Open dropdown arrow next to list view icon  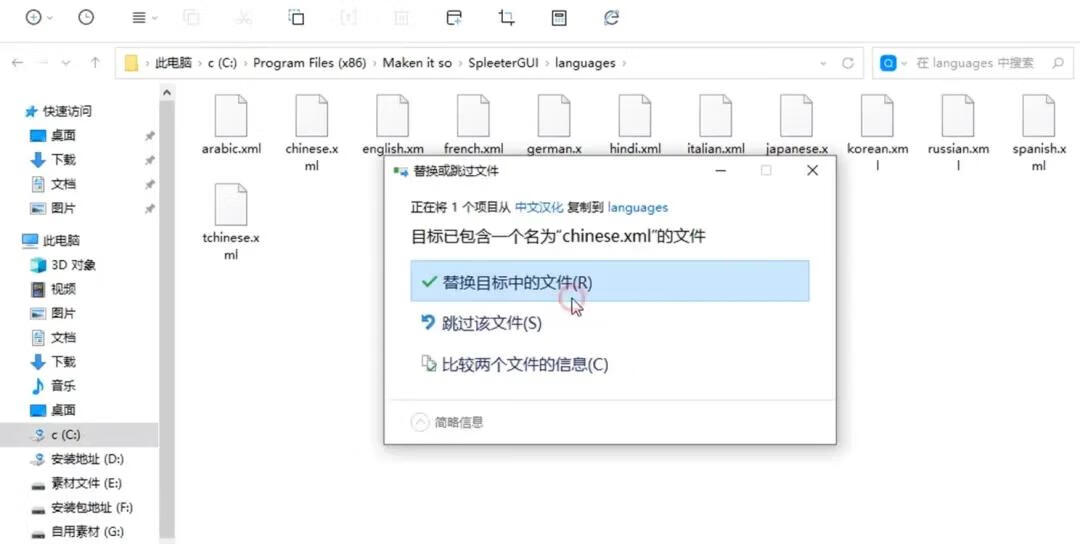[x=155, y=19]
